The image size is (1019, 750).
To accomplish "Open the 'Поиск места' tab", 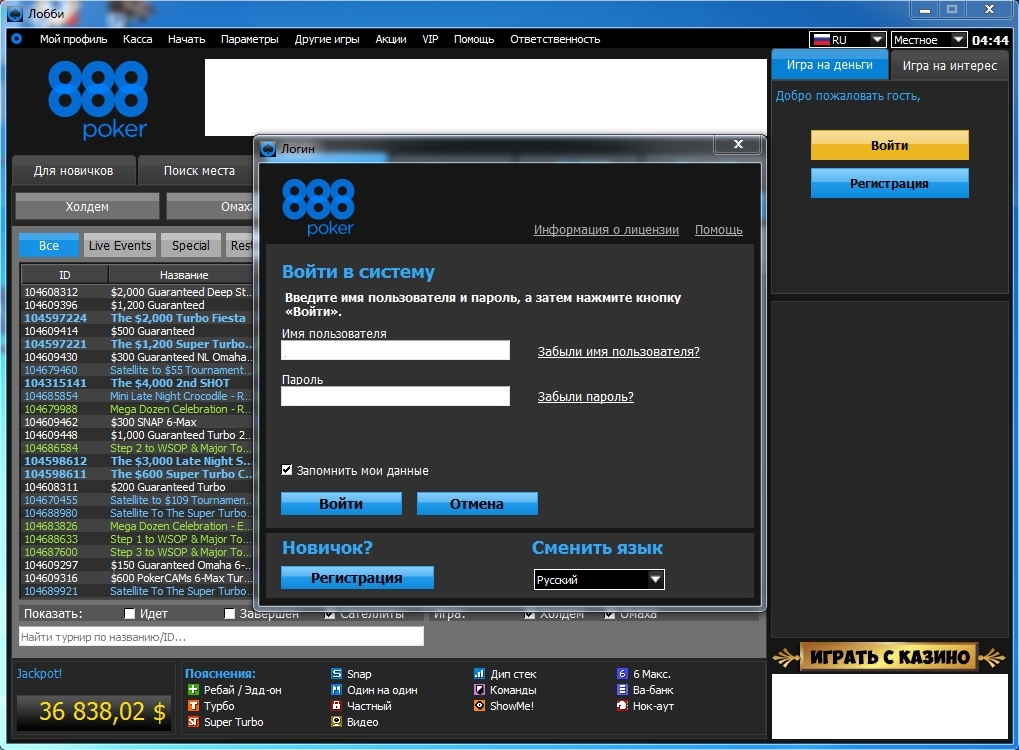I will [199, 171].
